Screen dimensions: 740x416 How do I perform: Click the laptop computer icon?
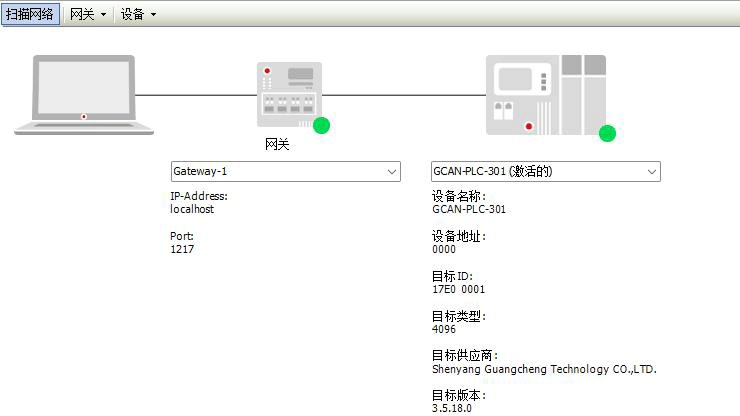pos(84,95)
